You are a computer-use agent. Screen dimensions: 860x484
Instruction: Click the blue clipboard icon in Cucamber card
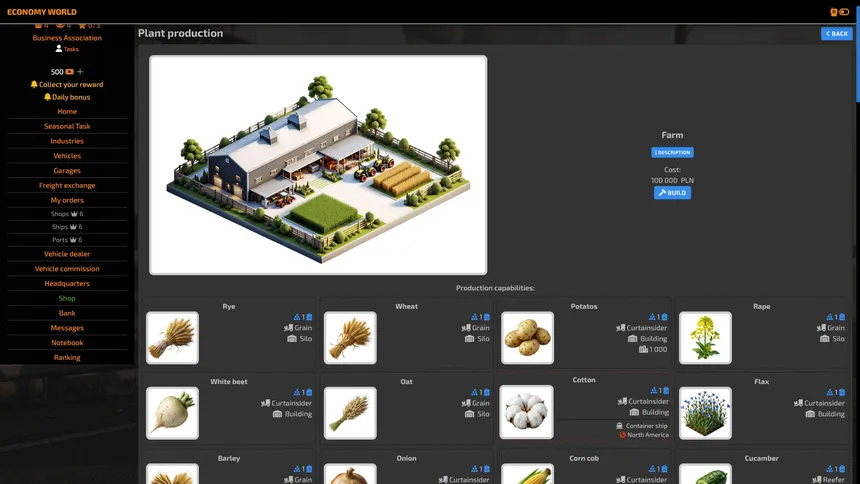click(842, 469)
